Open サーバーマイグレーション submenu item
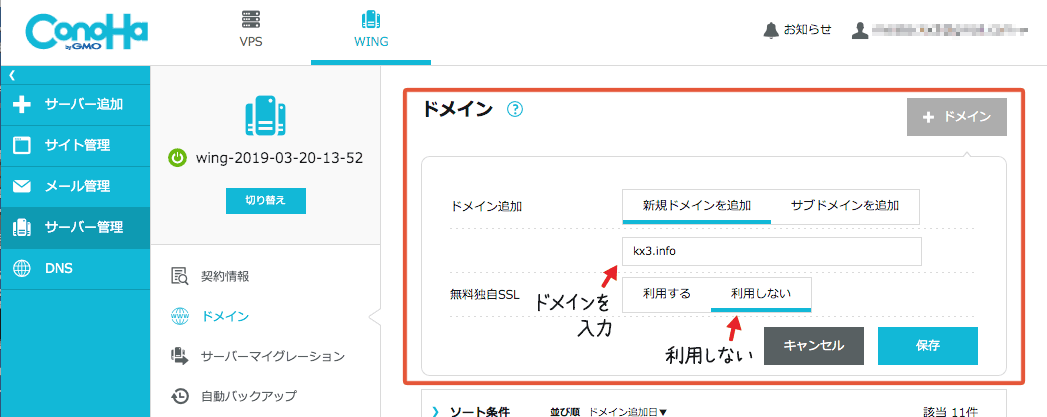Screen dimensions: 1047x417 (x=273, y=356)
